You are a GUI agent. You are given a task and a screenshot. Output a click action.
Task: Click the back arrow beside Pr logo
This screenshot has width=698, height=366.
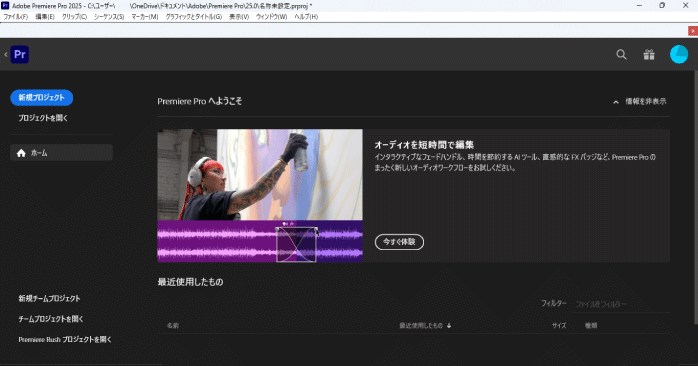coord(6,54)
